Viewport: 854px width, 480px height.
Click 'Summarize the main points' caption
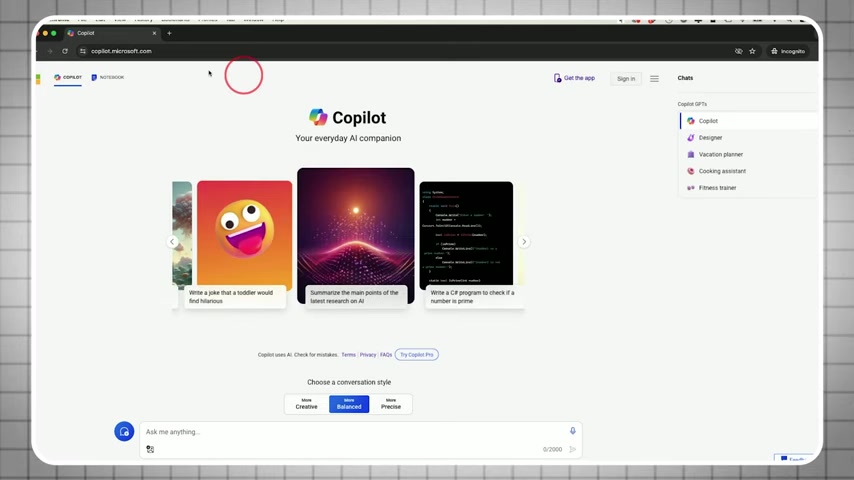[x=356, y=297]
